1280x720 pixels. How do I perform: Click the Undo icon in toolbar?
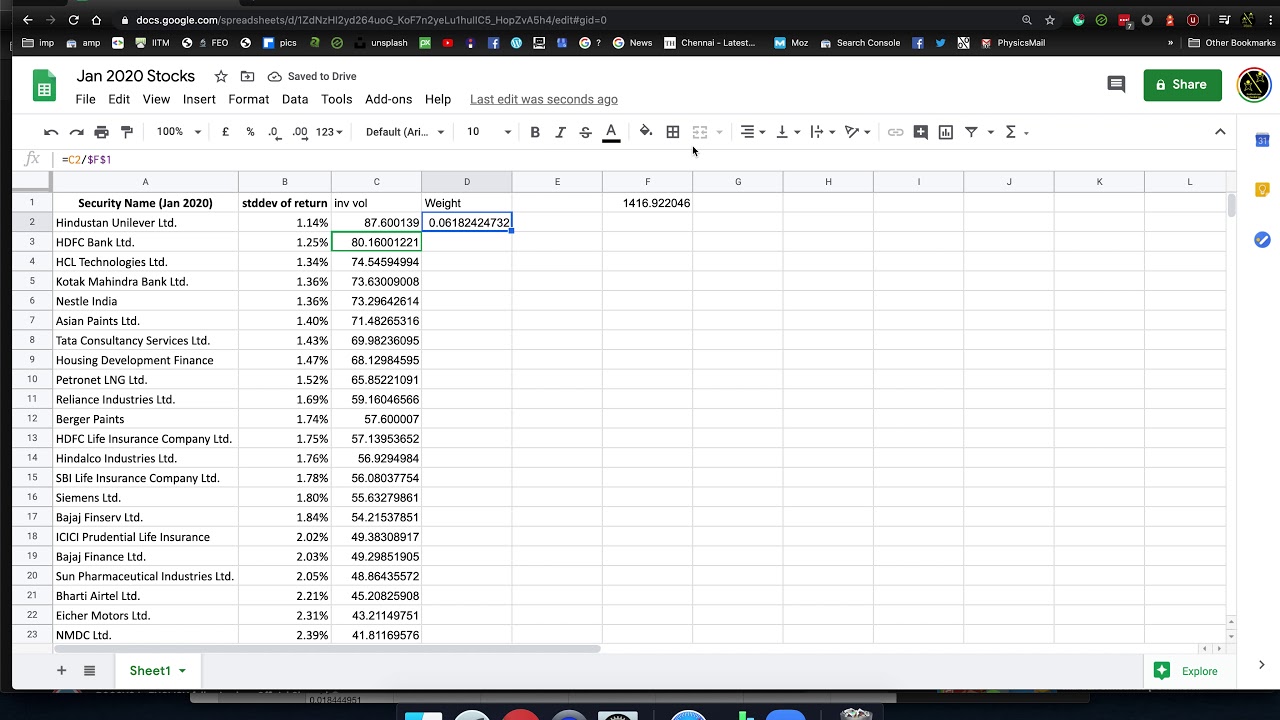coord(51,132)
